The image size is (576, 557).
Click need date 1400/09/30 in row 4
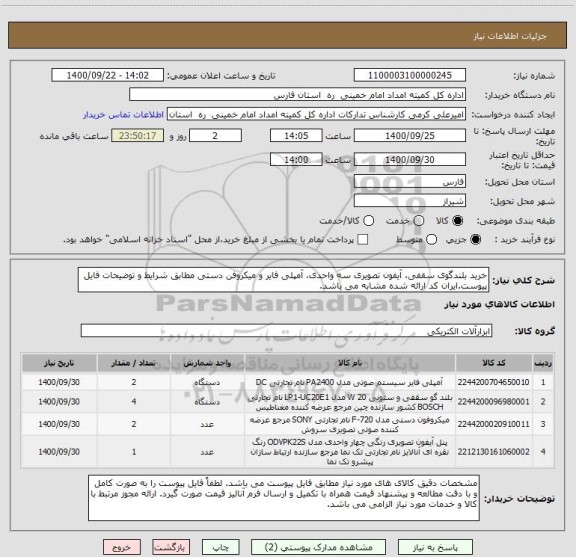coord(59,452)
